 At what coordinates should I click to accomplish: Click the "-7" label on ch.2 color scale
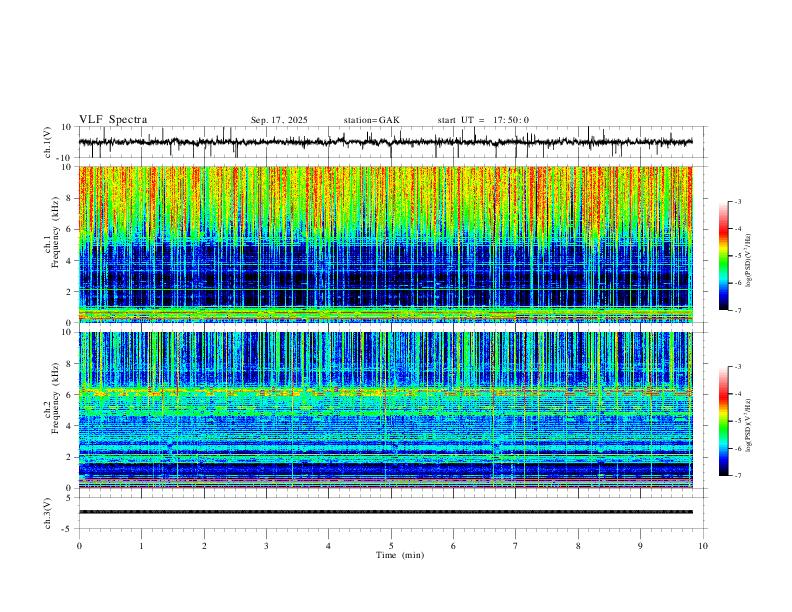click(738, 475)
